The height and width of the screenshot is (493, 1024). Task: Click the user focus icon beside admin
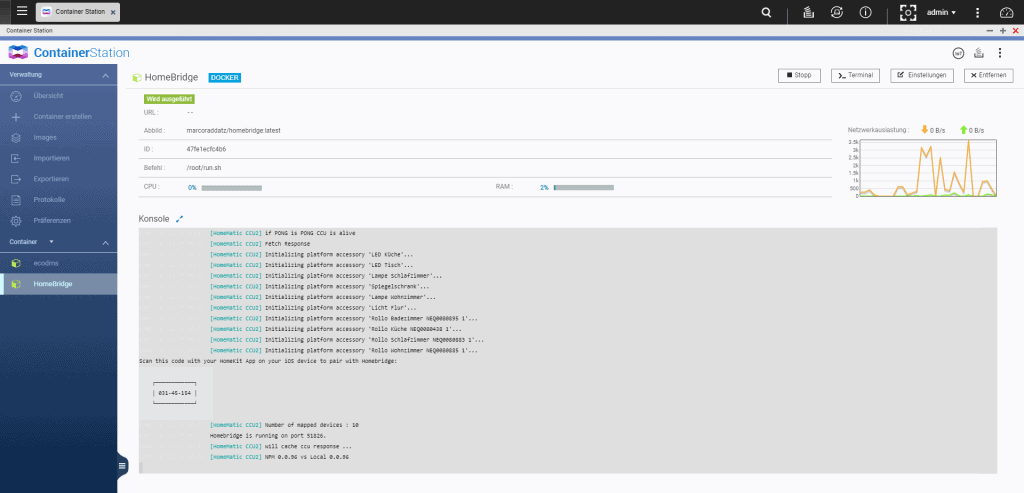pos(908,12)
